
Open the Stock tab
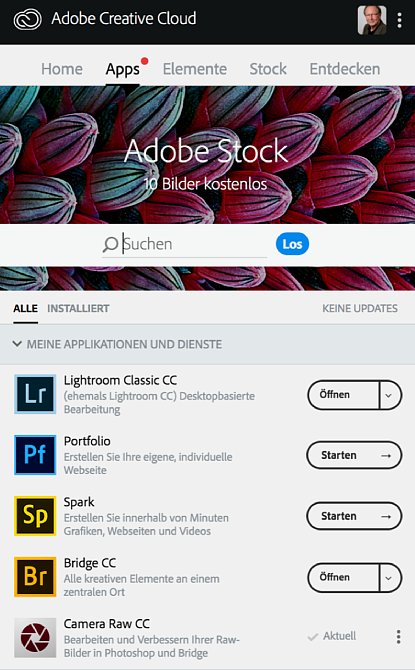(268, 69)
